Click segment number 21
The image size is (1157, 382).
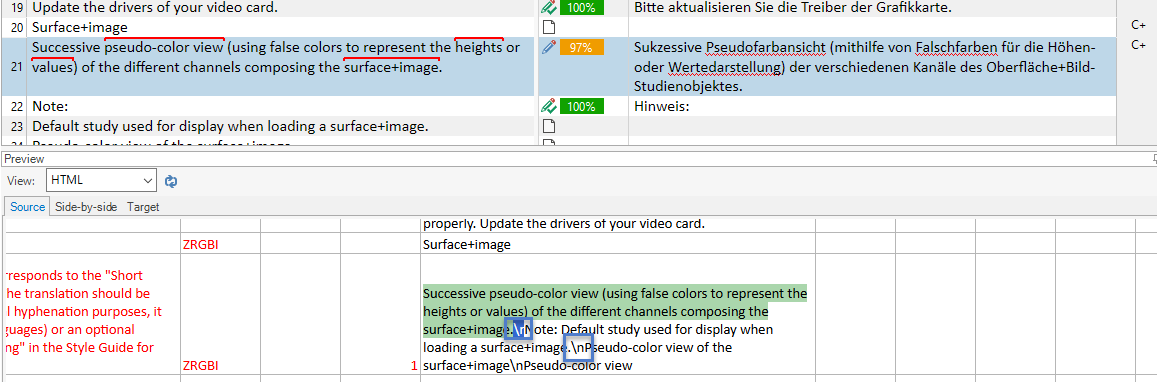(18, 67)
